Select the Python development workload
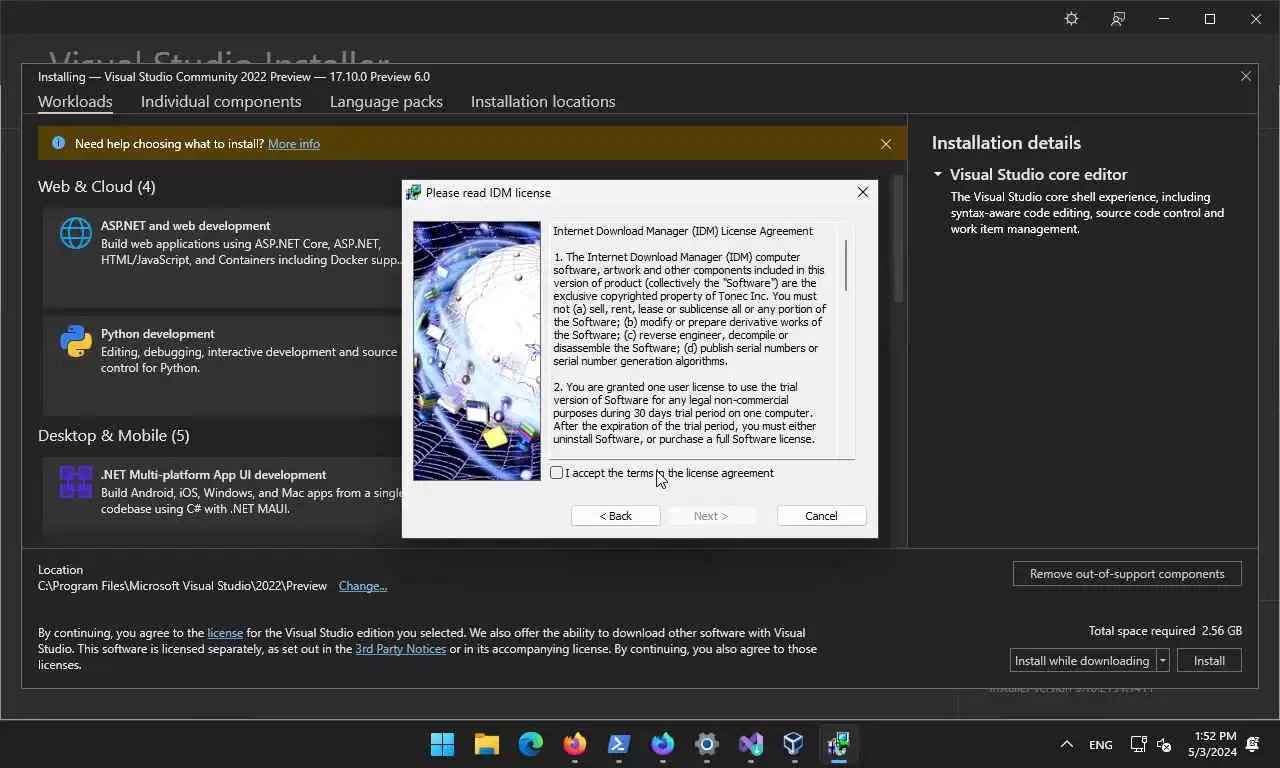This screenshot has width=1280, height=768. tap(222, 365)
